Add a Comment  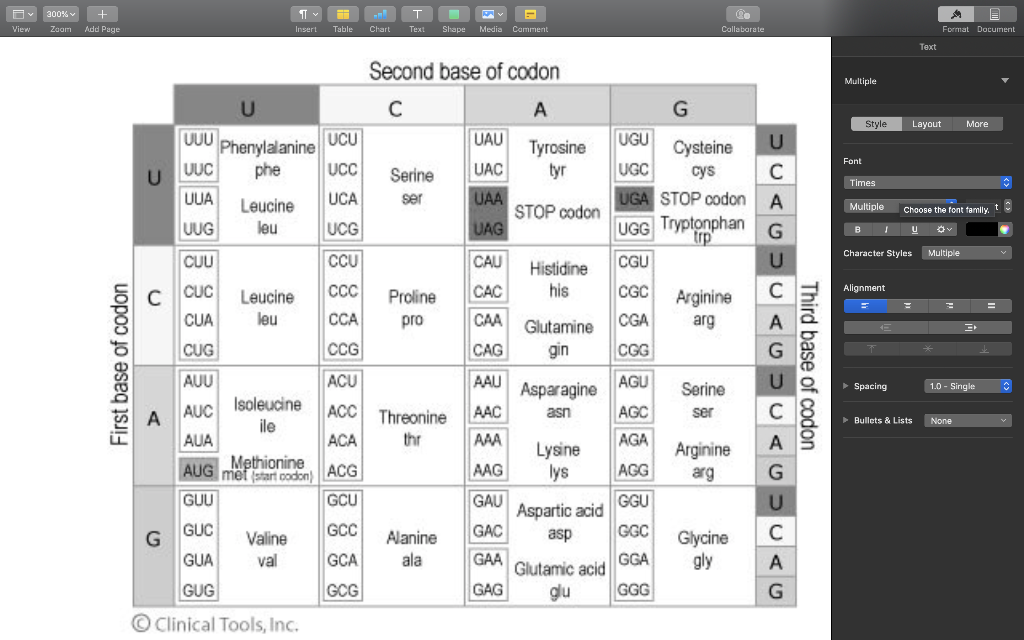[529, 14]
